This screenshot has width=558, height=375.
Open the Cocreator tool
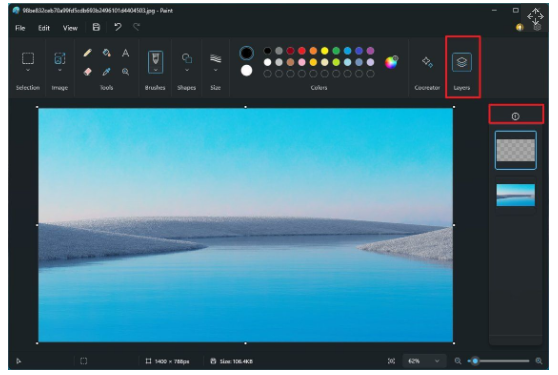coord(427,62)
